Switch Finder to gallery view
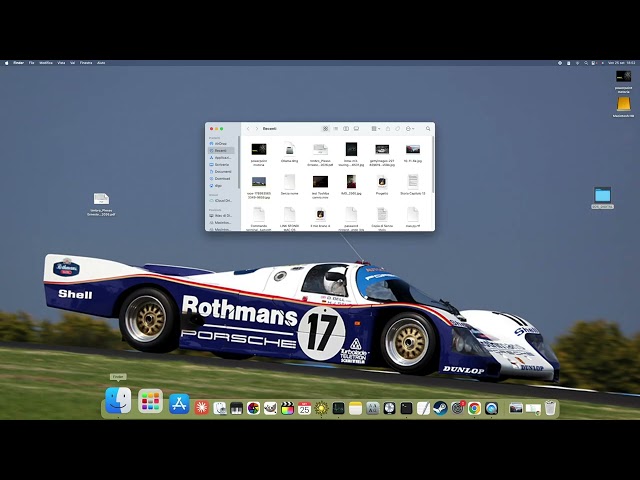This screenshot has width=640, height=480. pyautogui.click(x=356, y=129)
